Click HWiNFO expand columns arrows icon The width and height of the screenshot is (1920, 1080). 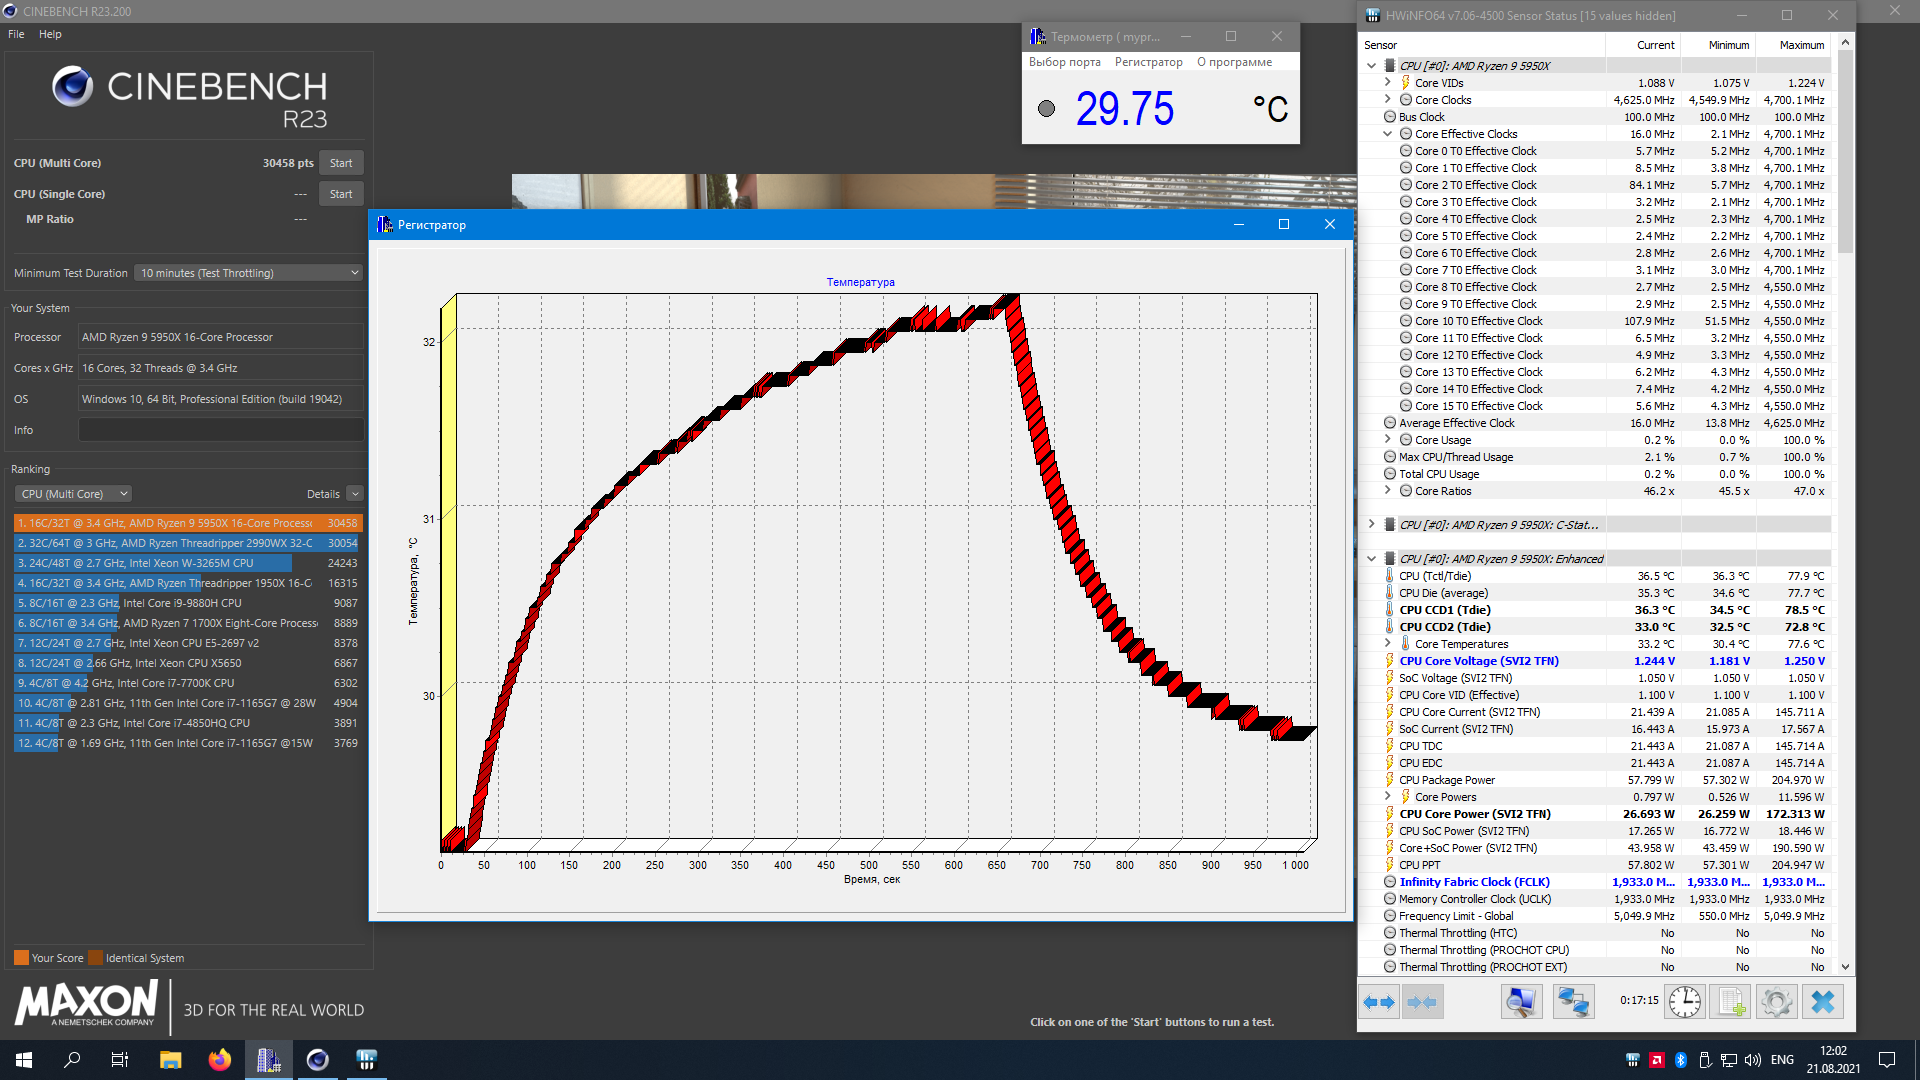point(1379,1001)
